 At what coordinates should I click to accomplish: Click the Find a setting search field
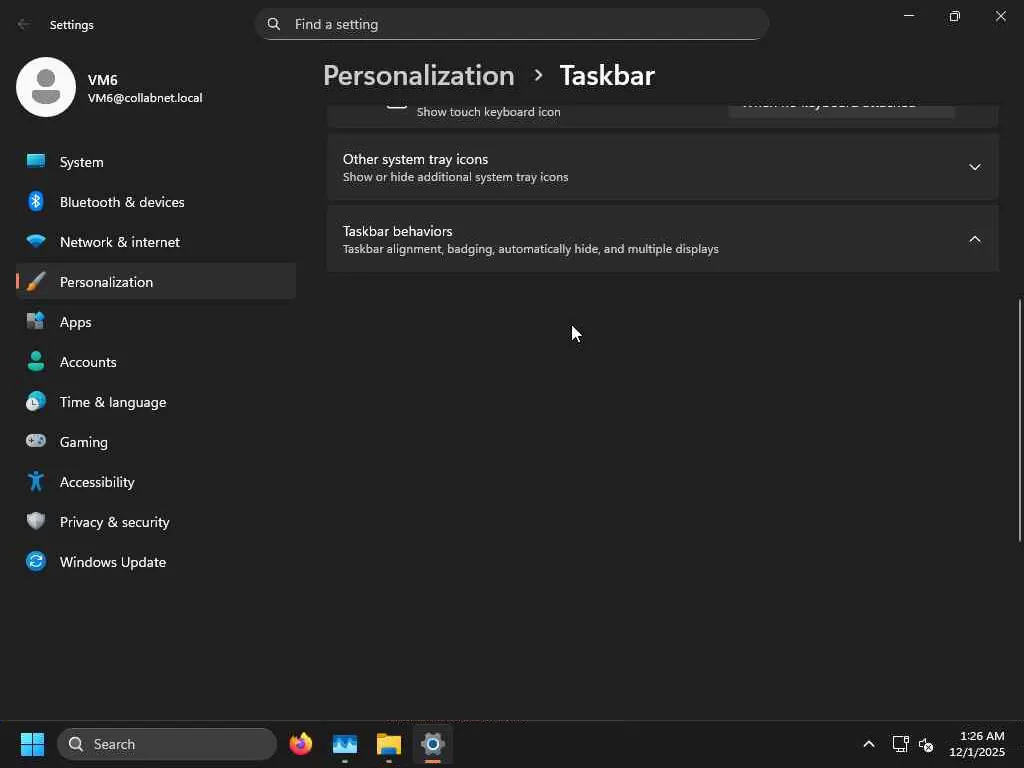512,24
